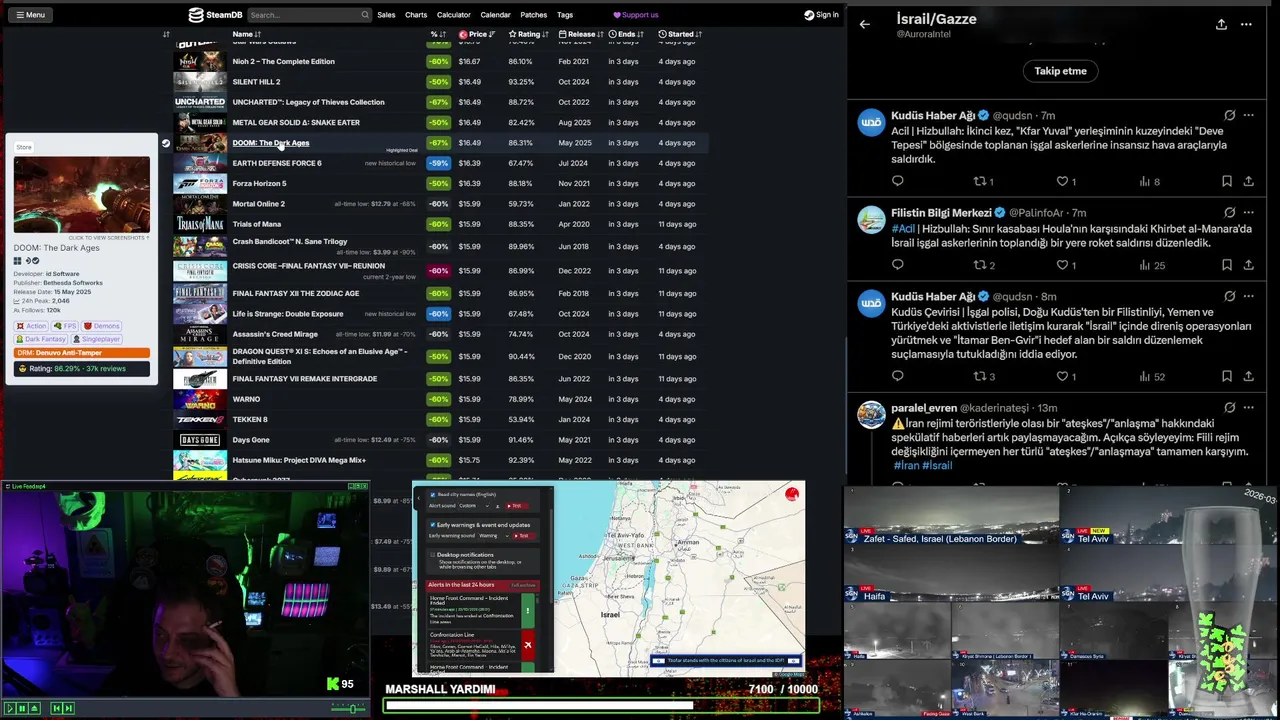Retweet the first Kudüs Haber Ağı tweet
1280x720 pixels.
coord(980,181)
